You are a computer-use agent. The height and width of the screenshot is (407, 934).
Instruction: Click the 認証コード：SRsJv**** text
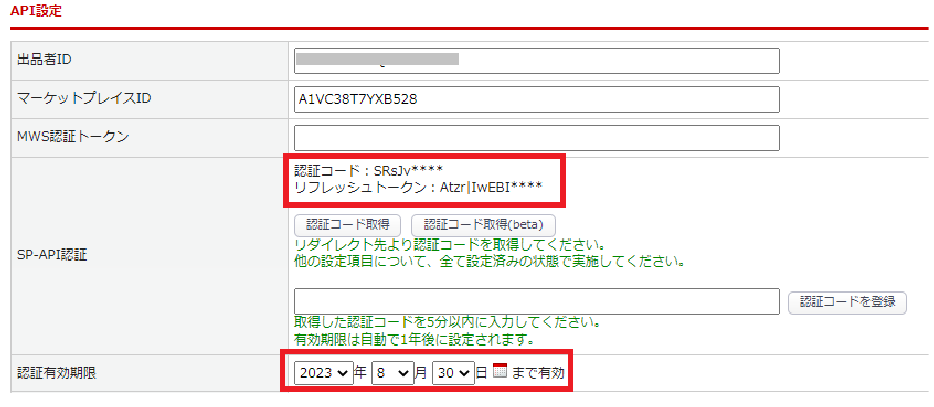tap(369, 172)
